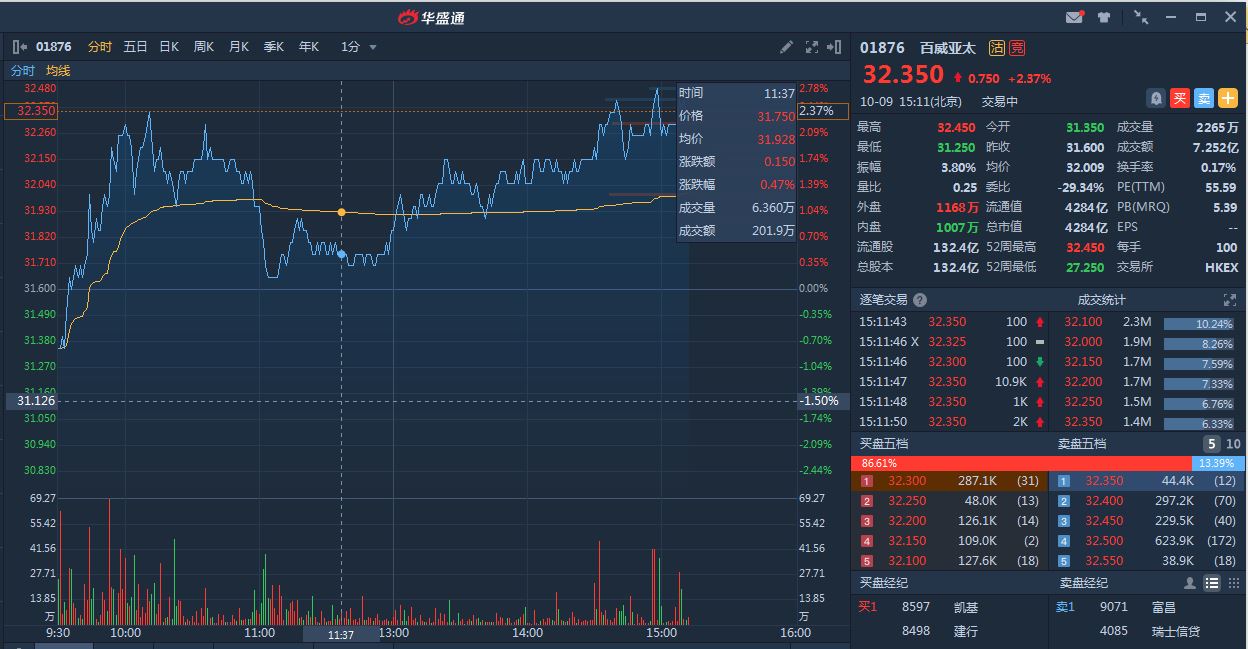This screenshot has width=1248, height=649.
Task: Open the skin theme shirt icon
Action: (x=1104, y=17)
